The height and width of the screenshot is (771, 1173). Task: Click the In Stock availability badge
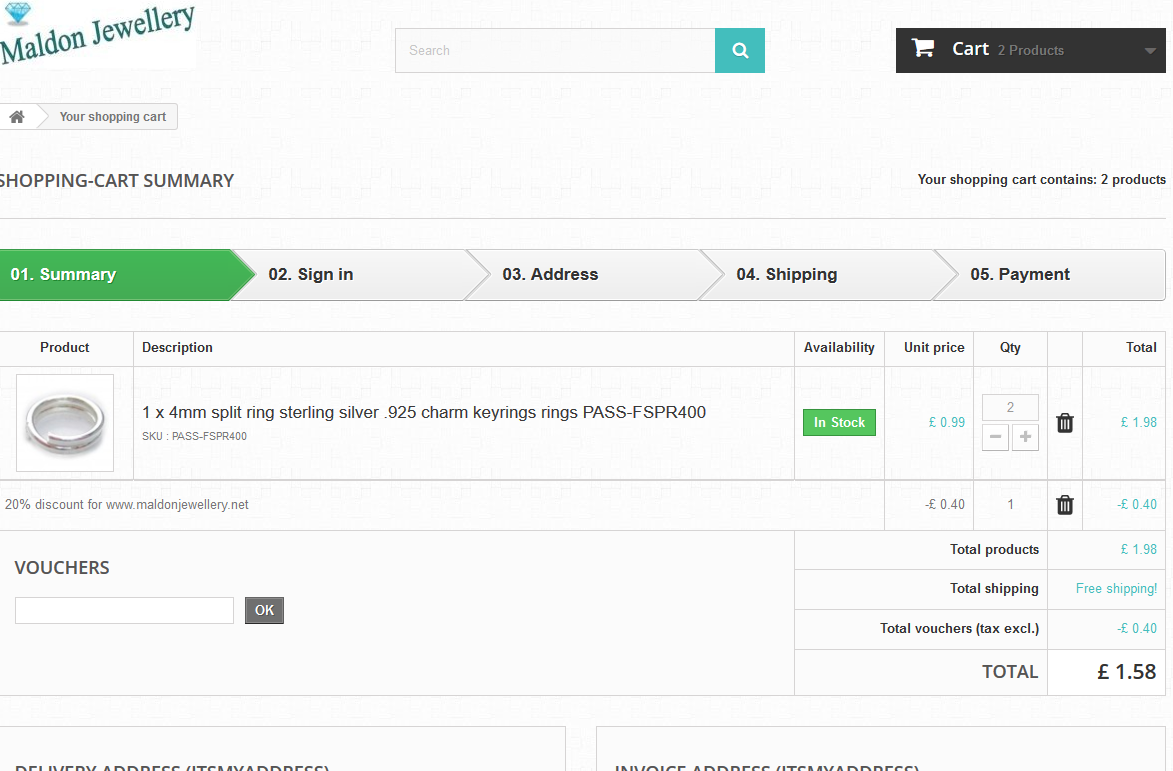tap(839, 423)
